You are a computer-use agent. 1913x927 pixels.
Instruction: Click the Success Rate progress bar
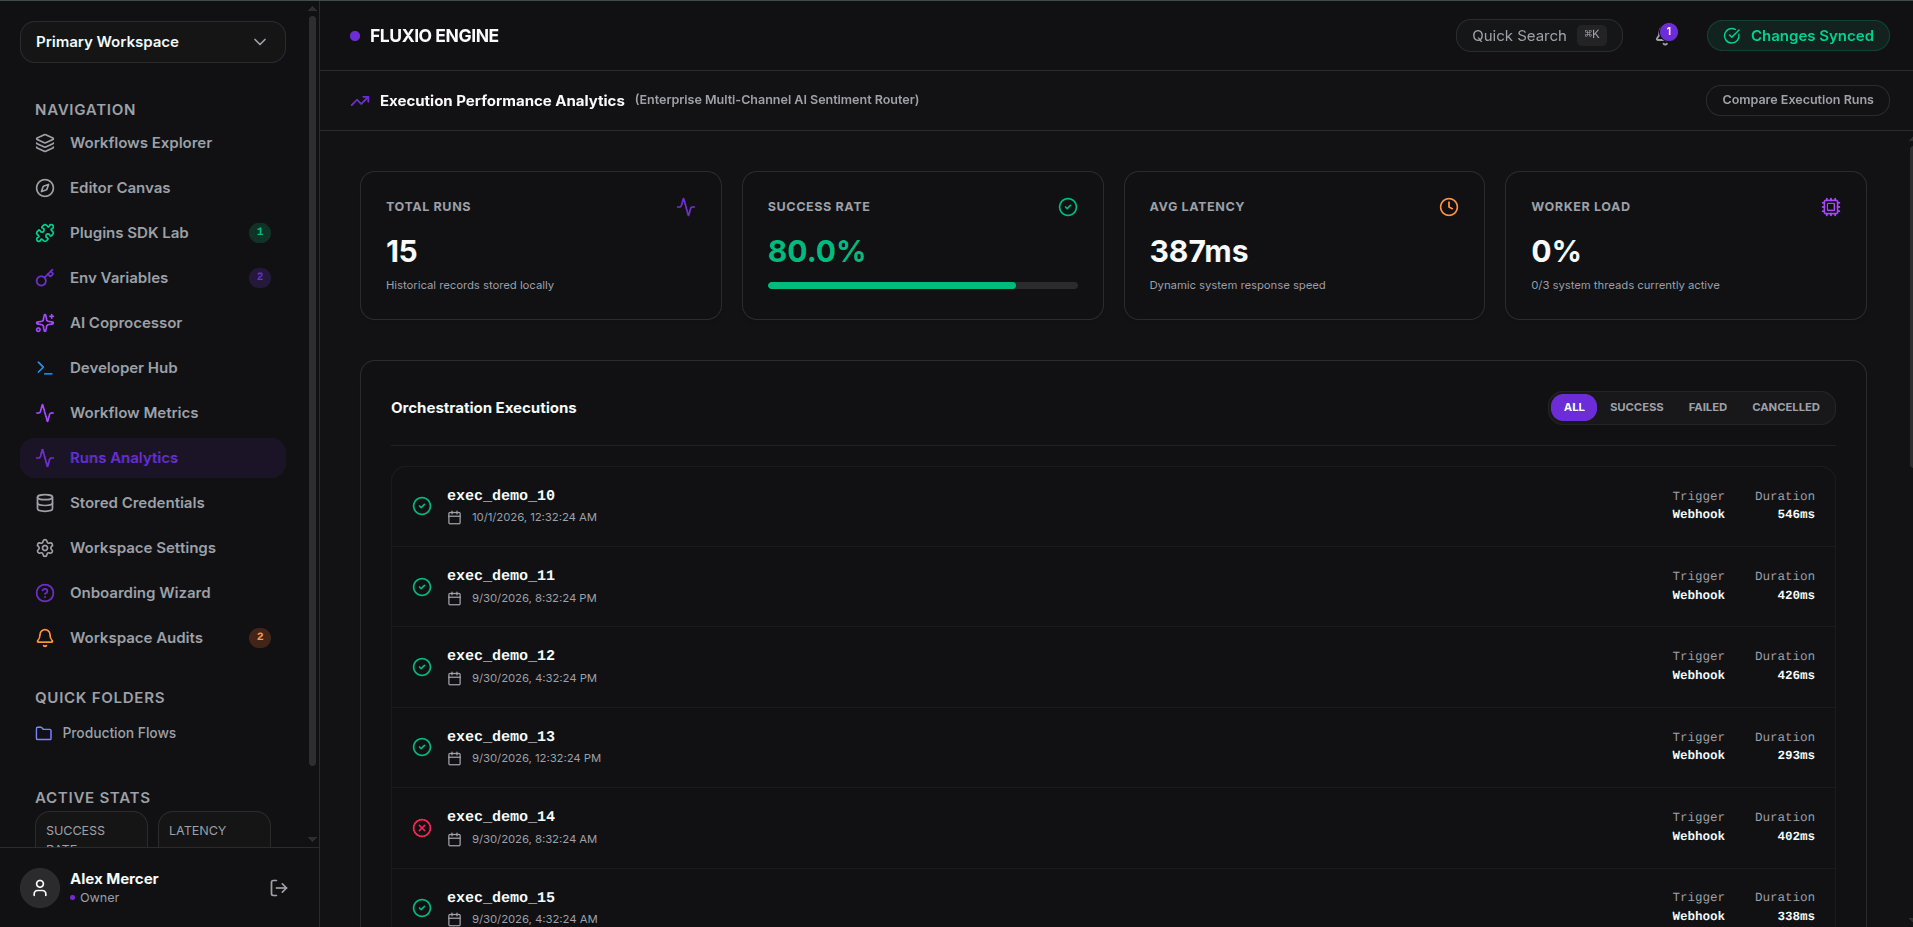922,286
